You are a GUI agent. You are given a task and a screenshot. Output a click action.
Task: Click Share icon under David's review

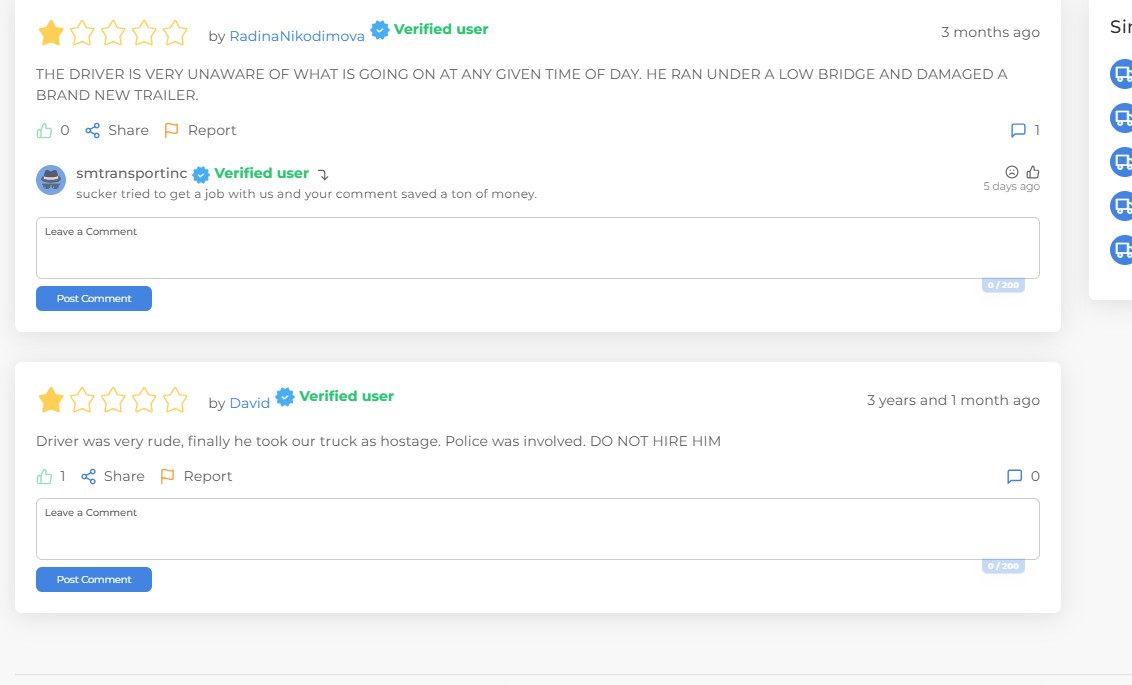(88, 476)
